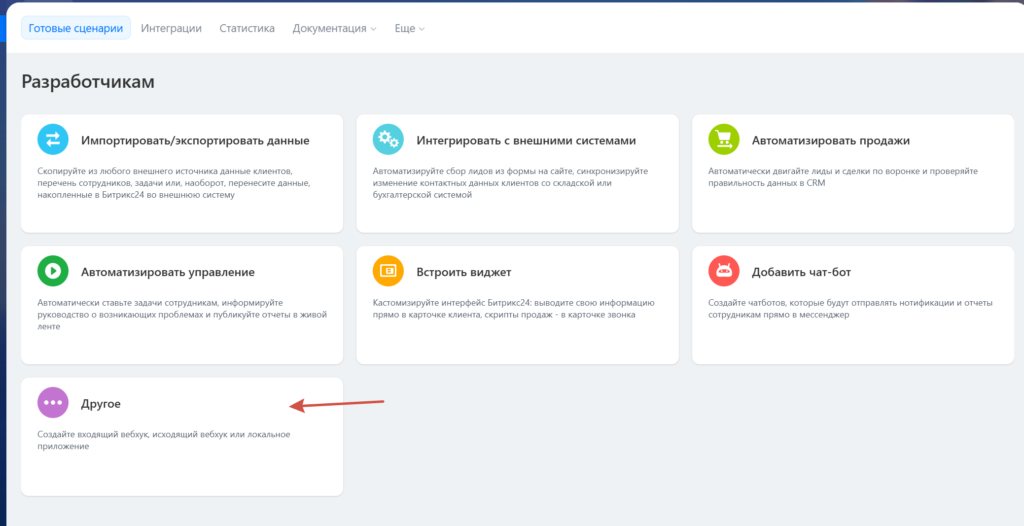Click the purple three-dots Другое icon
This screenshot has height=526, width=1024.
52,403
